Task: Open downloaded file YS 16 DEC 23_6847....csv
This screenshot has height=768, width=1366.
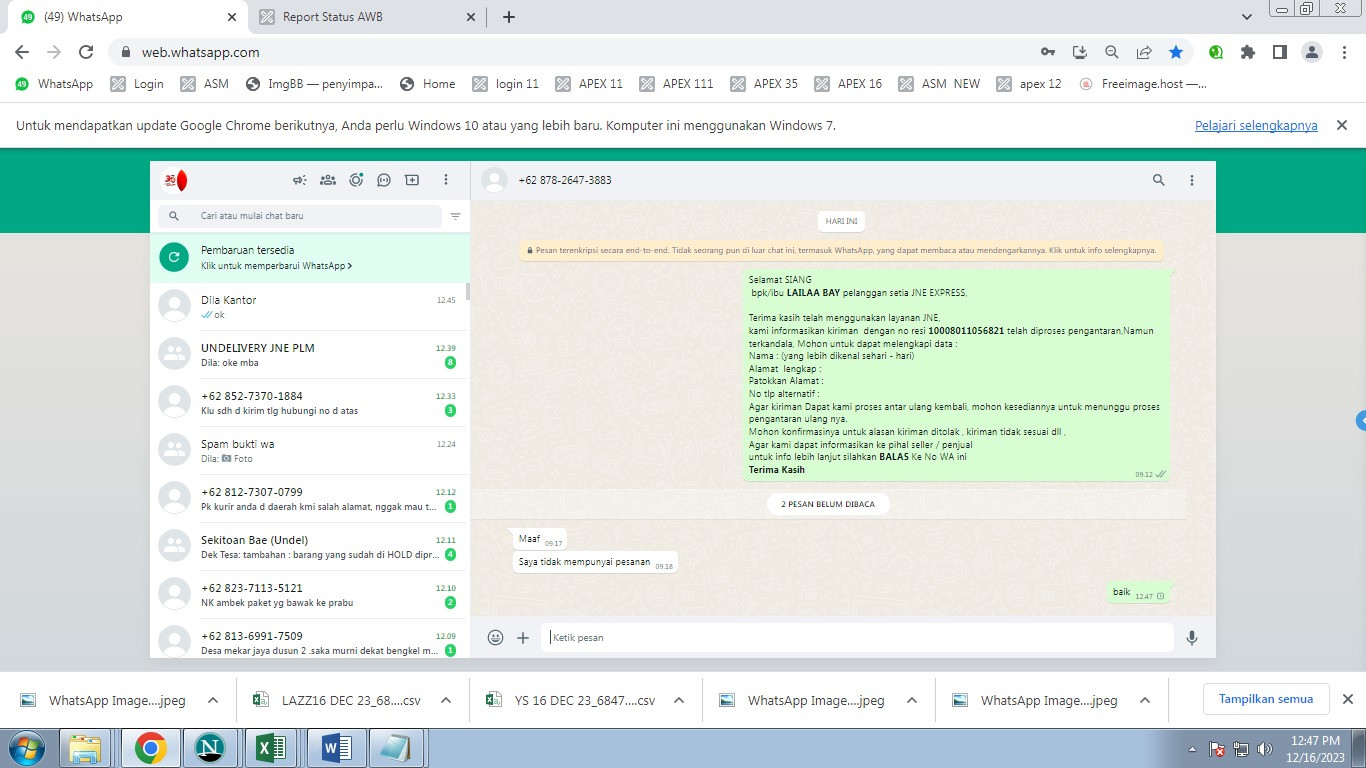Action: [571, 700]
